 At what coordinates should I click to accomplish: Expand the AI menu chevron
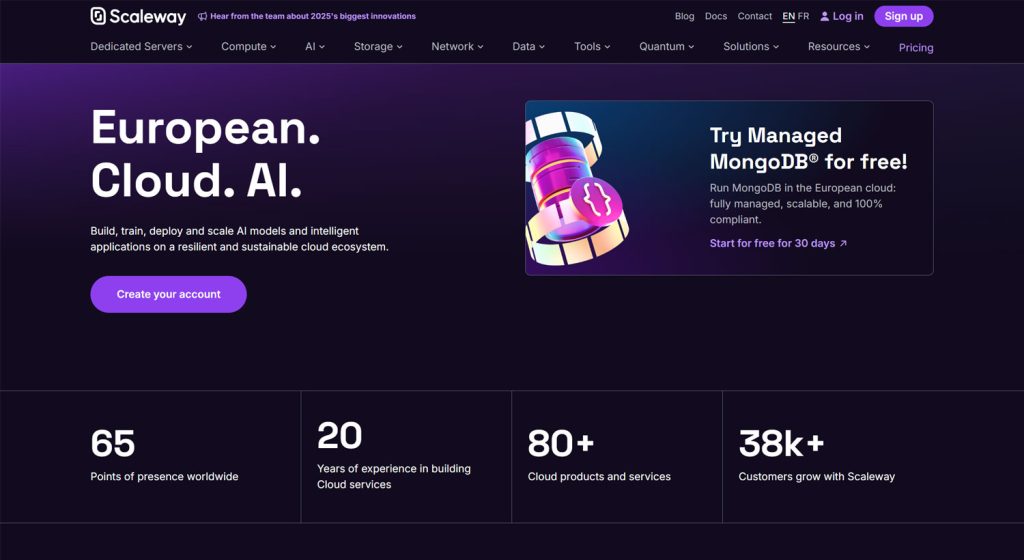click(321, 47)
